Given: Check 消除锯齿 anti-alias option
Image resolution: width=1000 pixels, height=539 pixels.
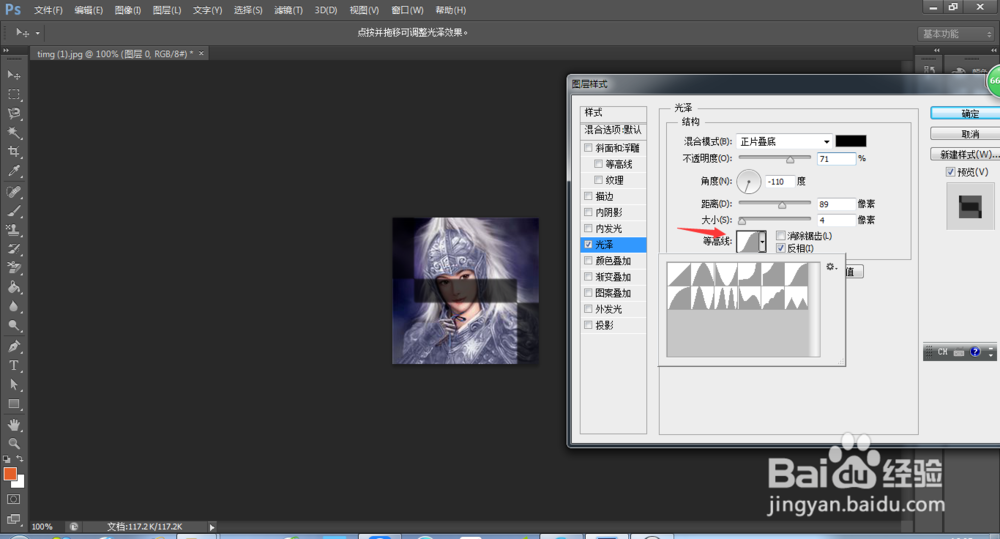Looking at the screenshot, I should coord(781,236).
